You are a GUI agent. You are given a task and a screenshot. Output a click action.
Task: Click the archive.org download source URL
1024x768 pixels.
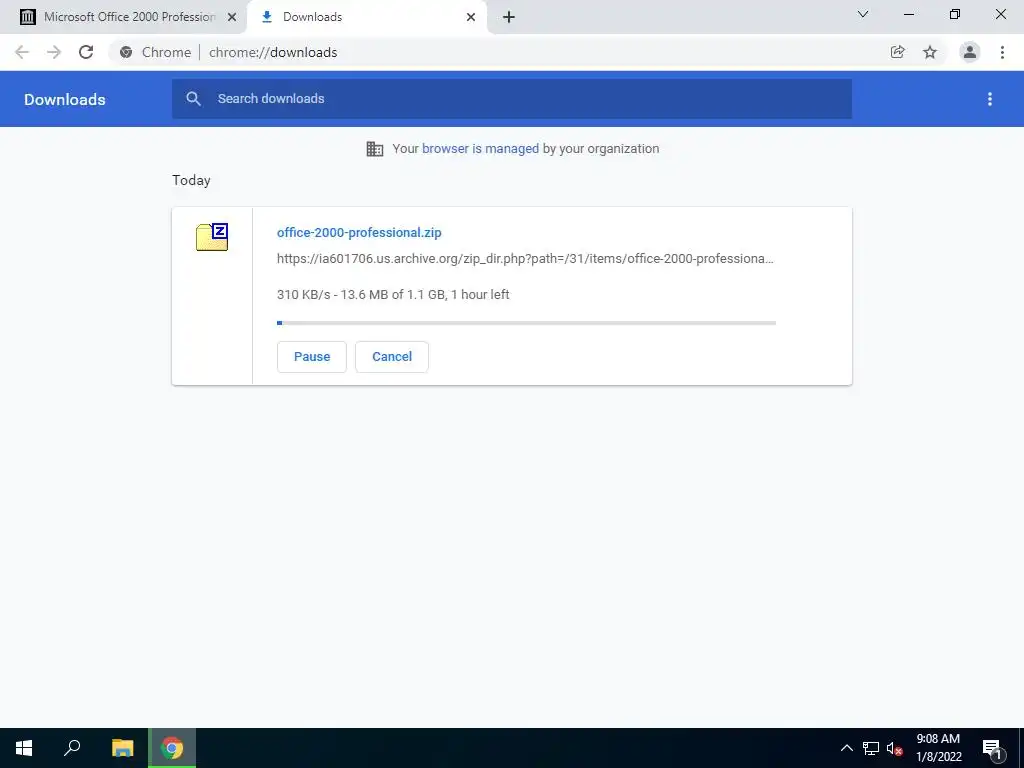pos(525,259)
